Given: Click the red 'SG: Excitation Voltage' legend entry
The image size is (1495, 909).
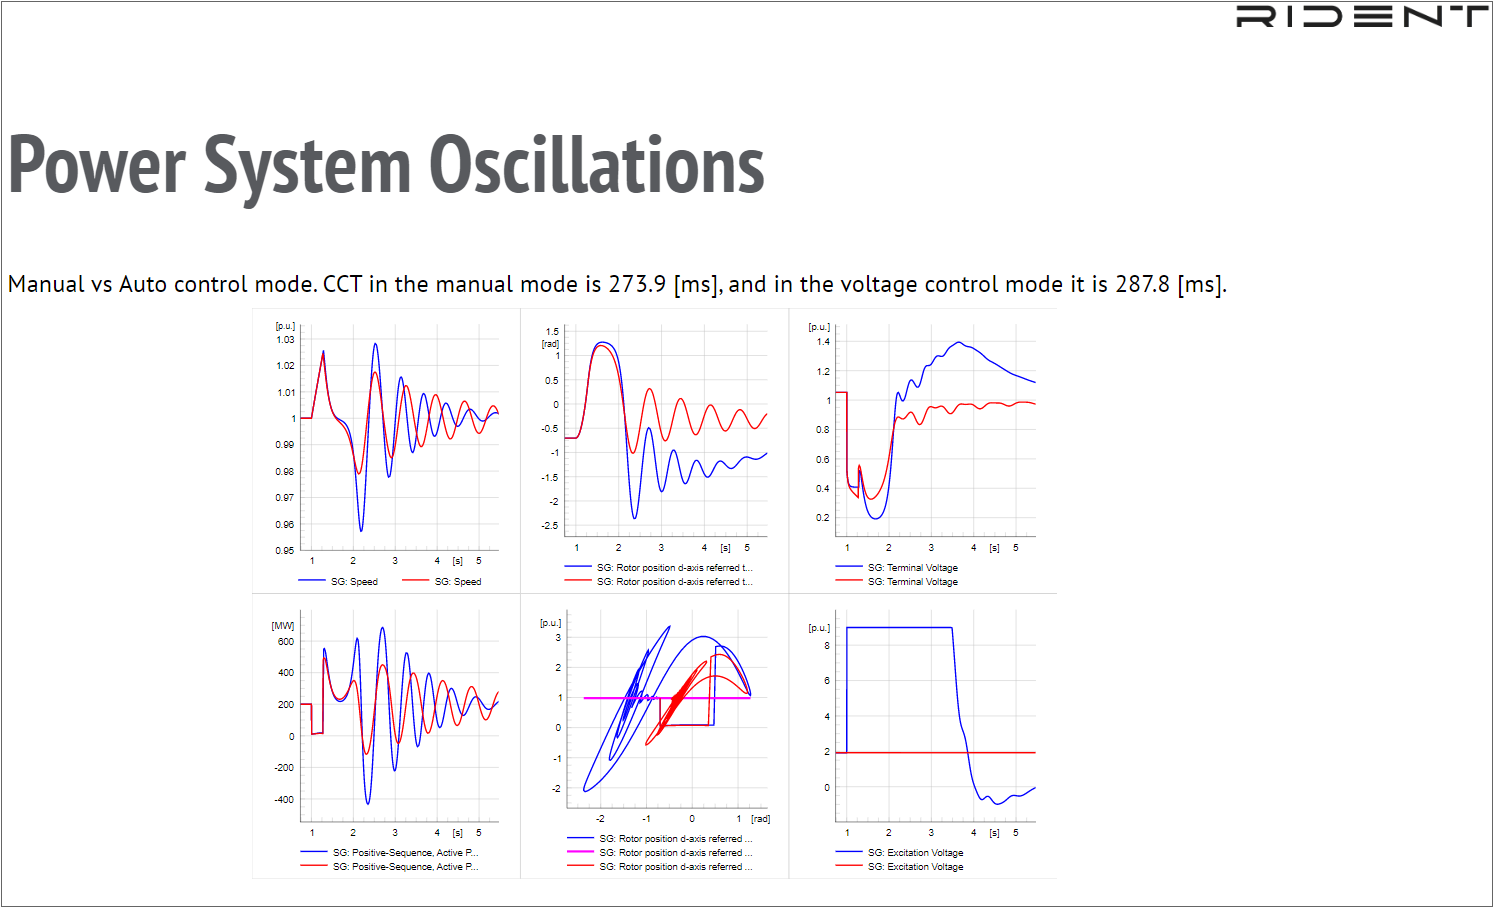Looking at the screenshot, I should (899, 867).
